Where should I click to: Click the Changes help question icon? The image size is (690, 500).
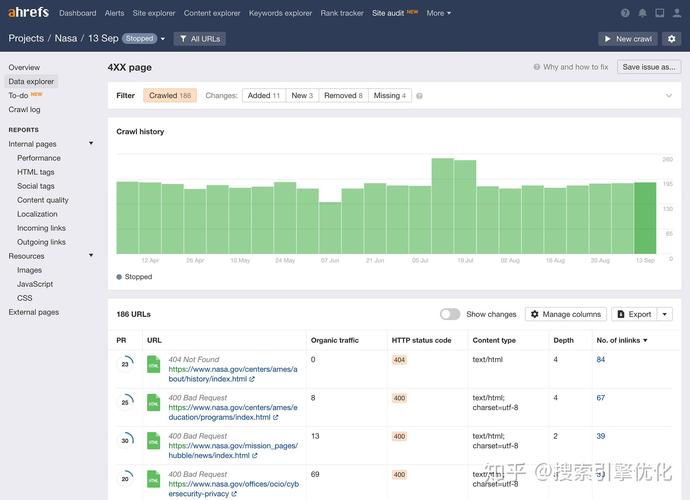pos(419,96)
